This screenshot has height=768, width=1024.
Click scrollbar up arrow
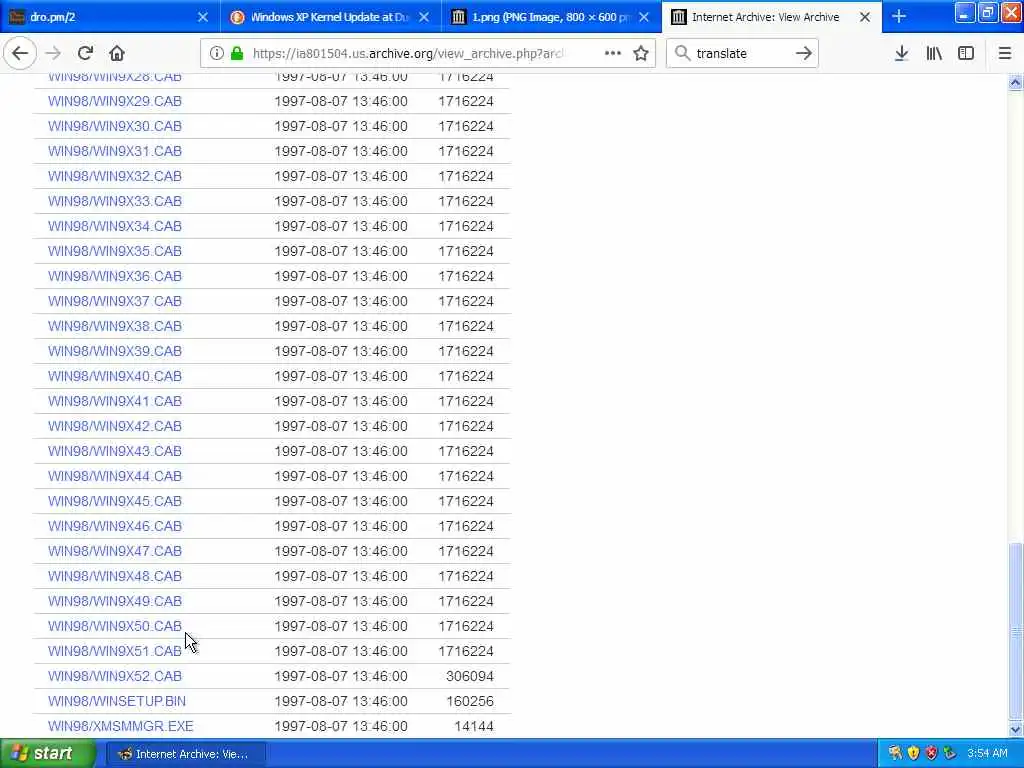click(1015, 82)
